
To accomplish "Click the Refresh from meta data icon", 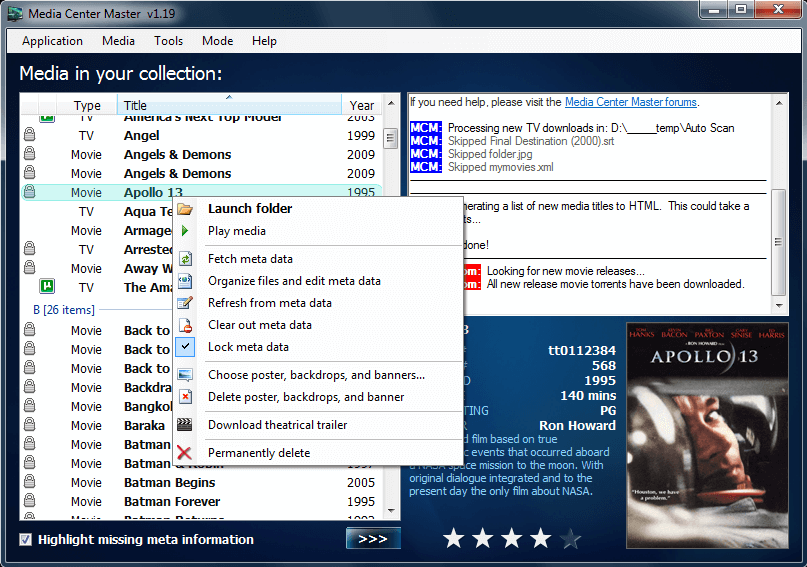I will click(185, 303).
